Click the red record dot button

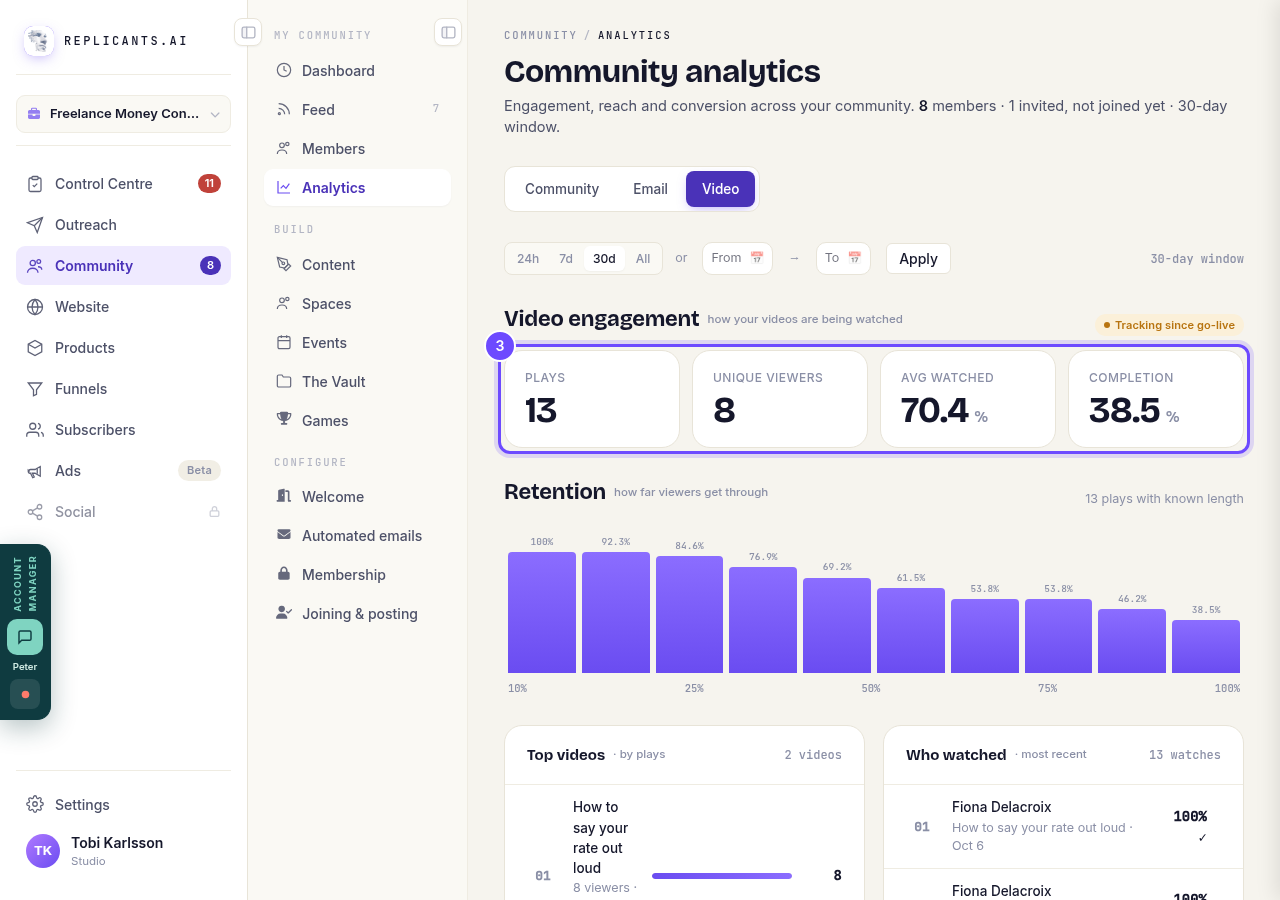point(25,694)
